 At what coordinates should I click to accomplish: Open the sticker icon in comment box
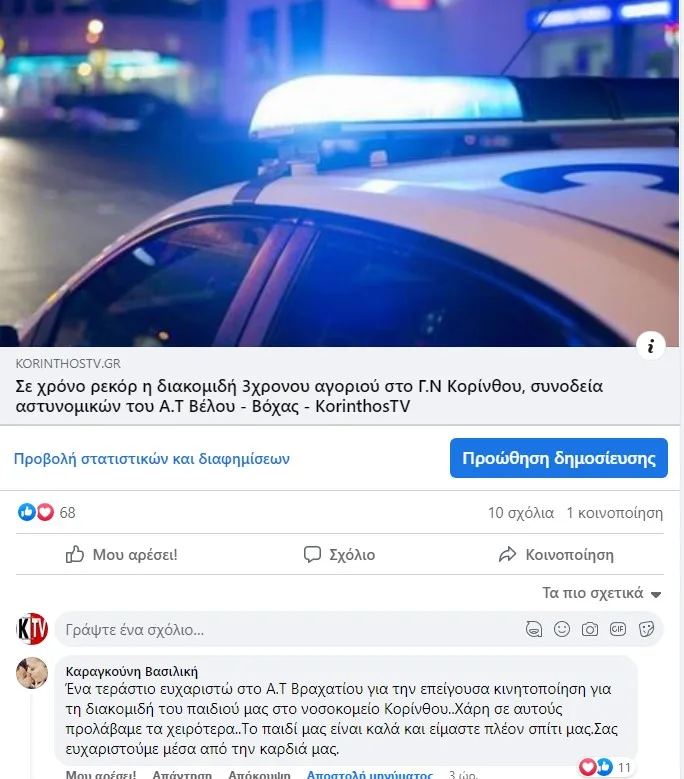click(646, 629)
